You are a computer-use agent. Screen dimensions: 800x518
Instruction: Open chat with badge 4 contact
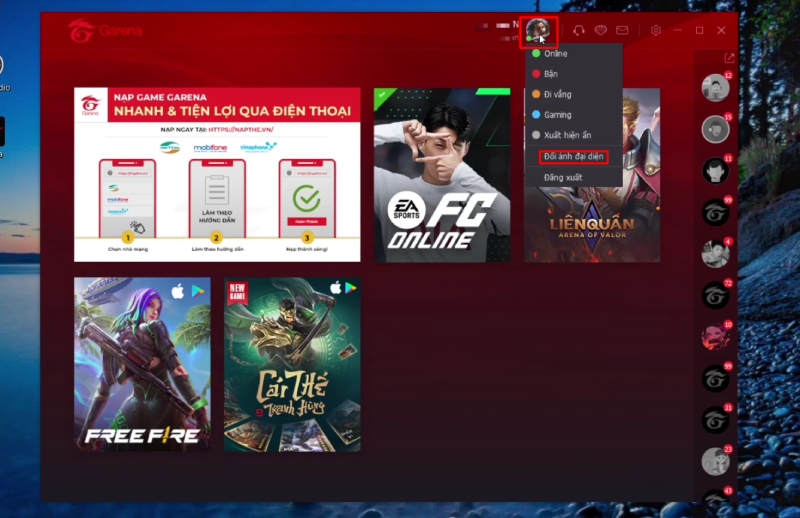(715, 254)
